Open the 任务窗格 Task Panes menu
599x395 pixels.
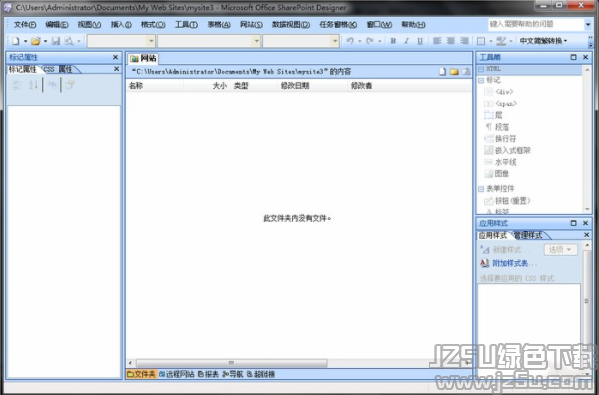tap(338, 24)
